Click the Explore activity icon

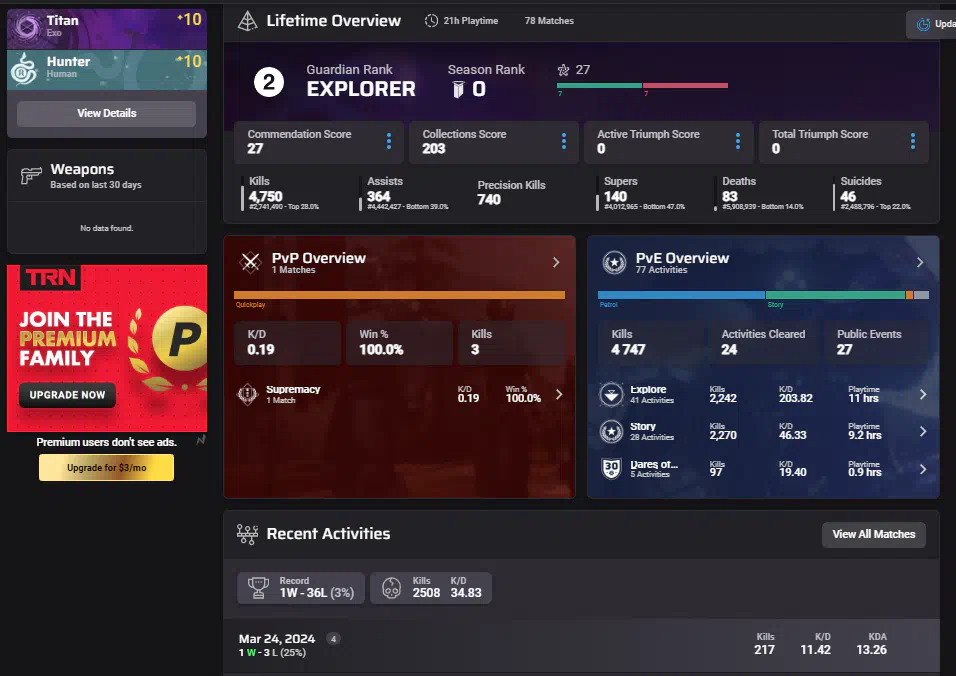[611, 394]
